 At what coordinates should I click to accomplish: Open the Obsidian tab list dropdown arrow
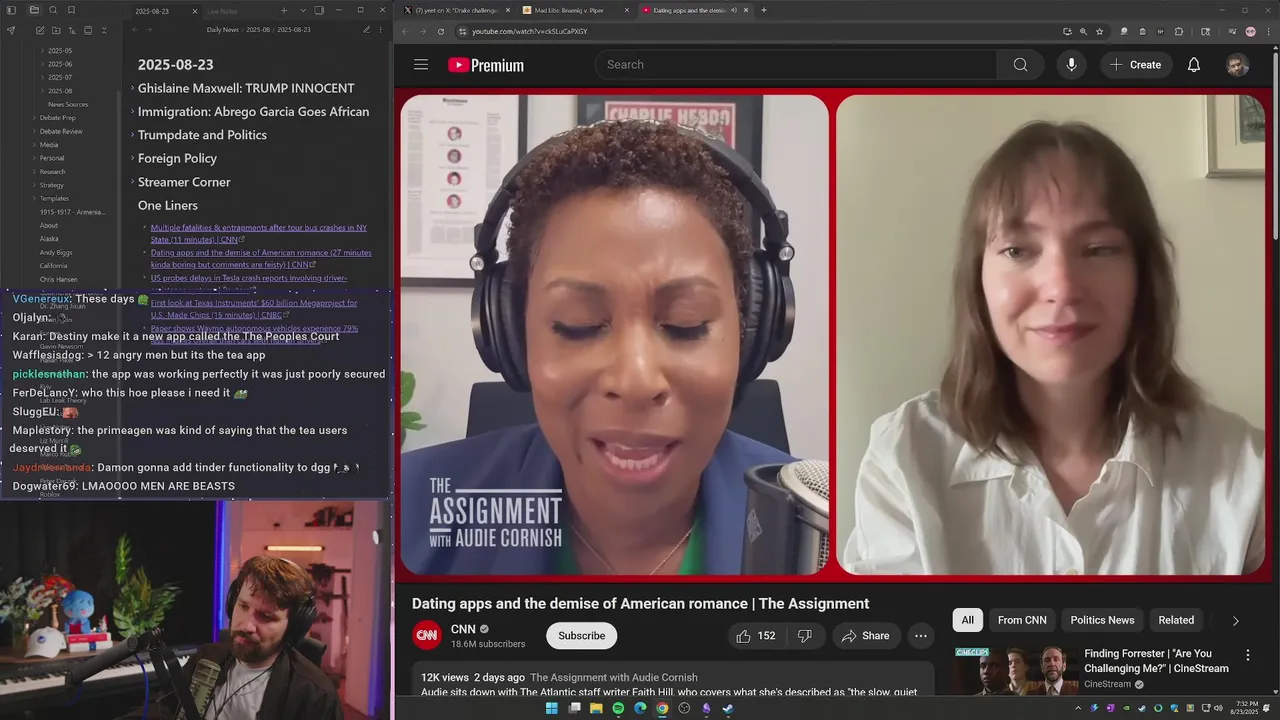point(303,11)
